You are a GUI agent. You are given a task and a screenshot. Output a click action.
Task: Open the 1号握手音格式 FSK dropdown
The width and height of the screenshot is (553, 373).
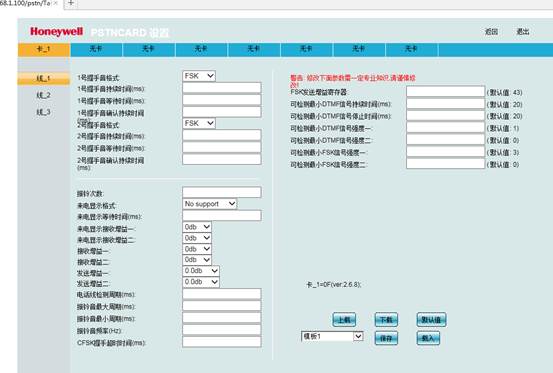pos(199,76)
